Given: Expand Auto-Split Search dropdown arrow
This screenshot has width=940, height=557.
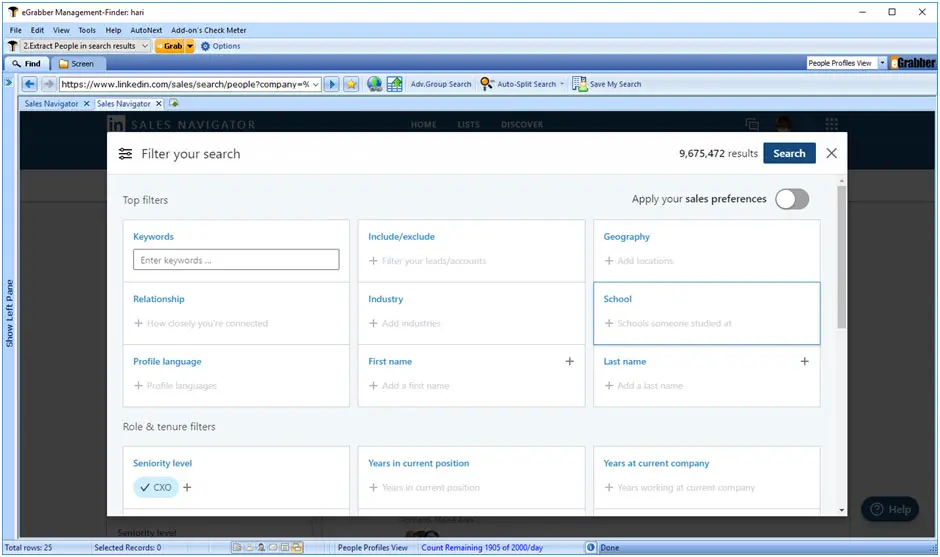Looking at the screenshot, I should pyautogui.click(x=562, y=84).
